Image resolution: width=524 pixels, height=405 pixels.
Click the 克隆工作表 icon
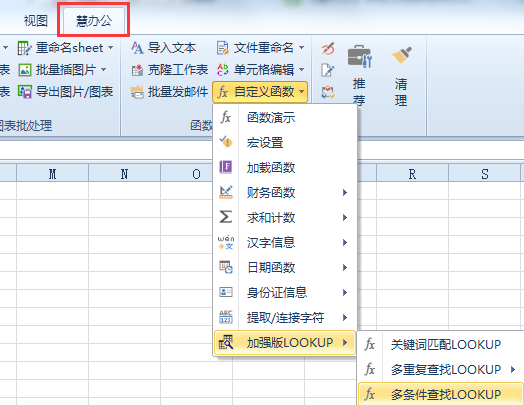[x=137, y=70]
